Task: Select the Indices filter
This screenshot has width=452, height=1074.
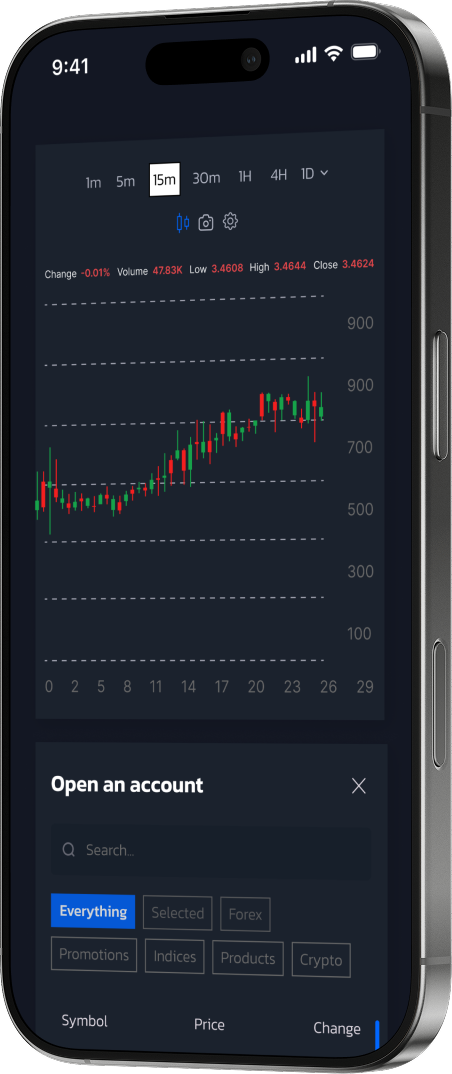Action: pos(175,957)
